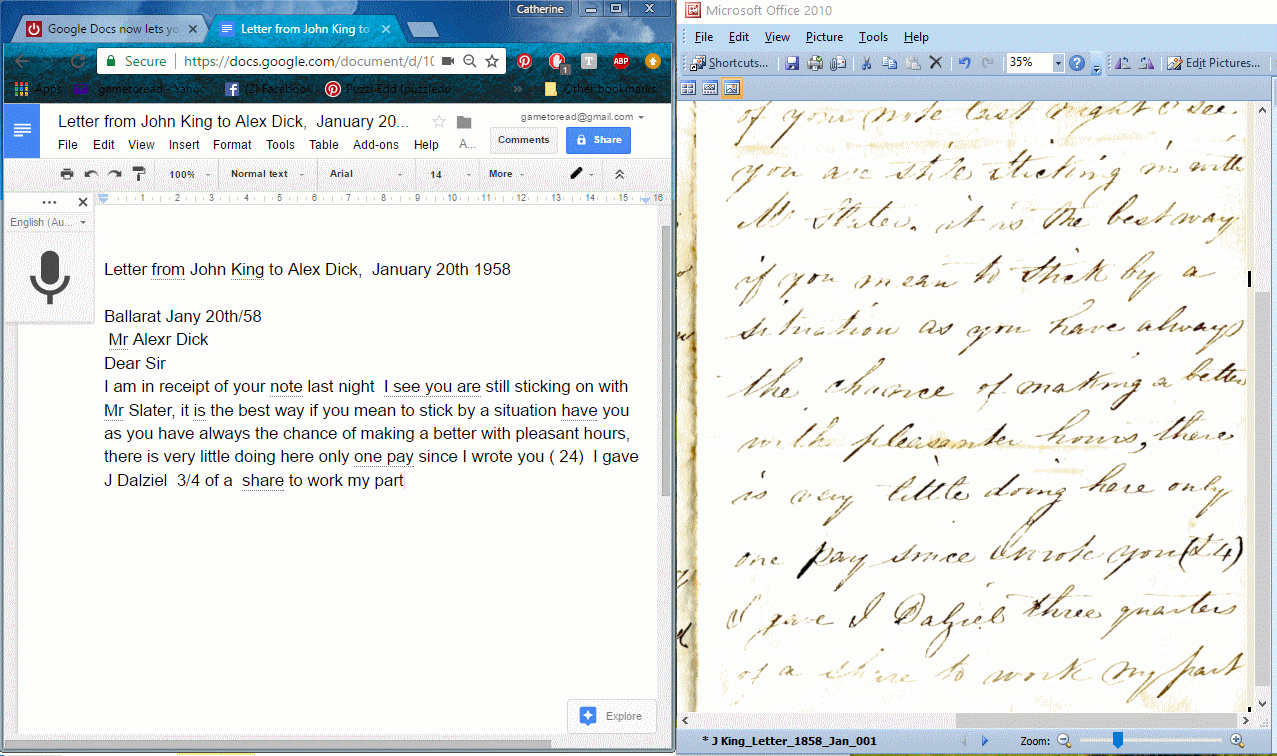Screen dimensions: 1277x756
Task: Open the Docs Tools menu
Action: coord(280,145)
